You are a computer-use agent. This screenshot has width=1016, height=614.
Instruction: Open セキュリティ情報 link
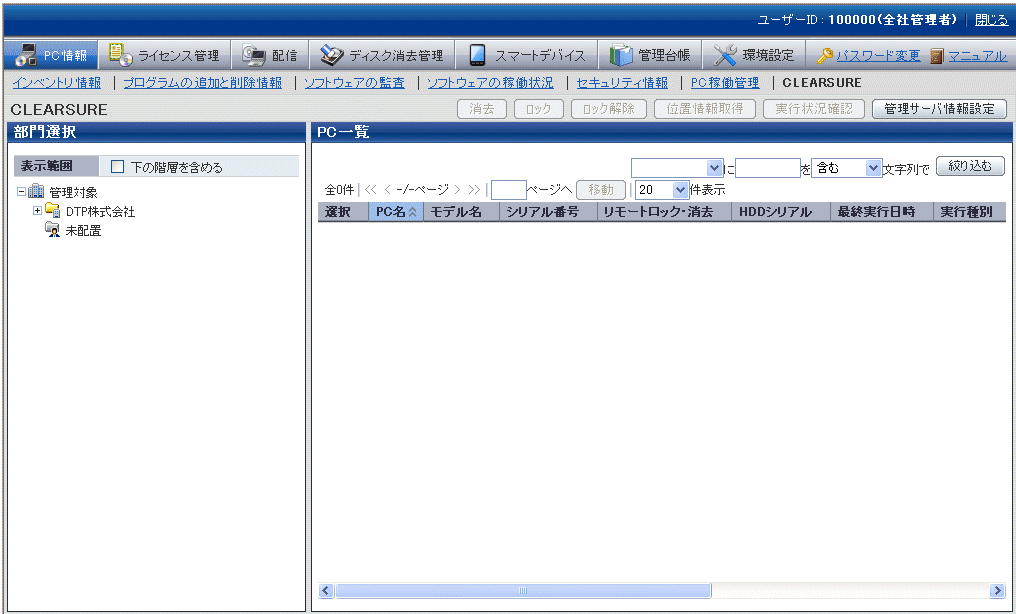(622, 83)
